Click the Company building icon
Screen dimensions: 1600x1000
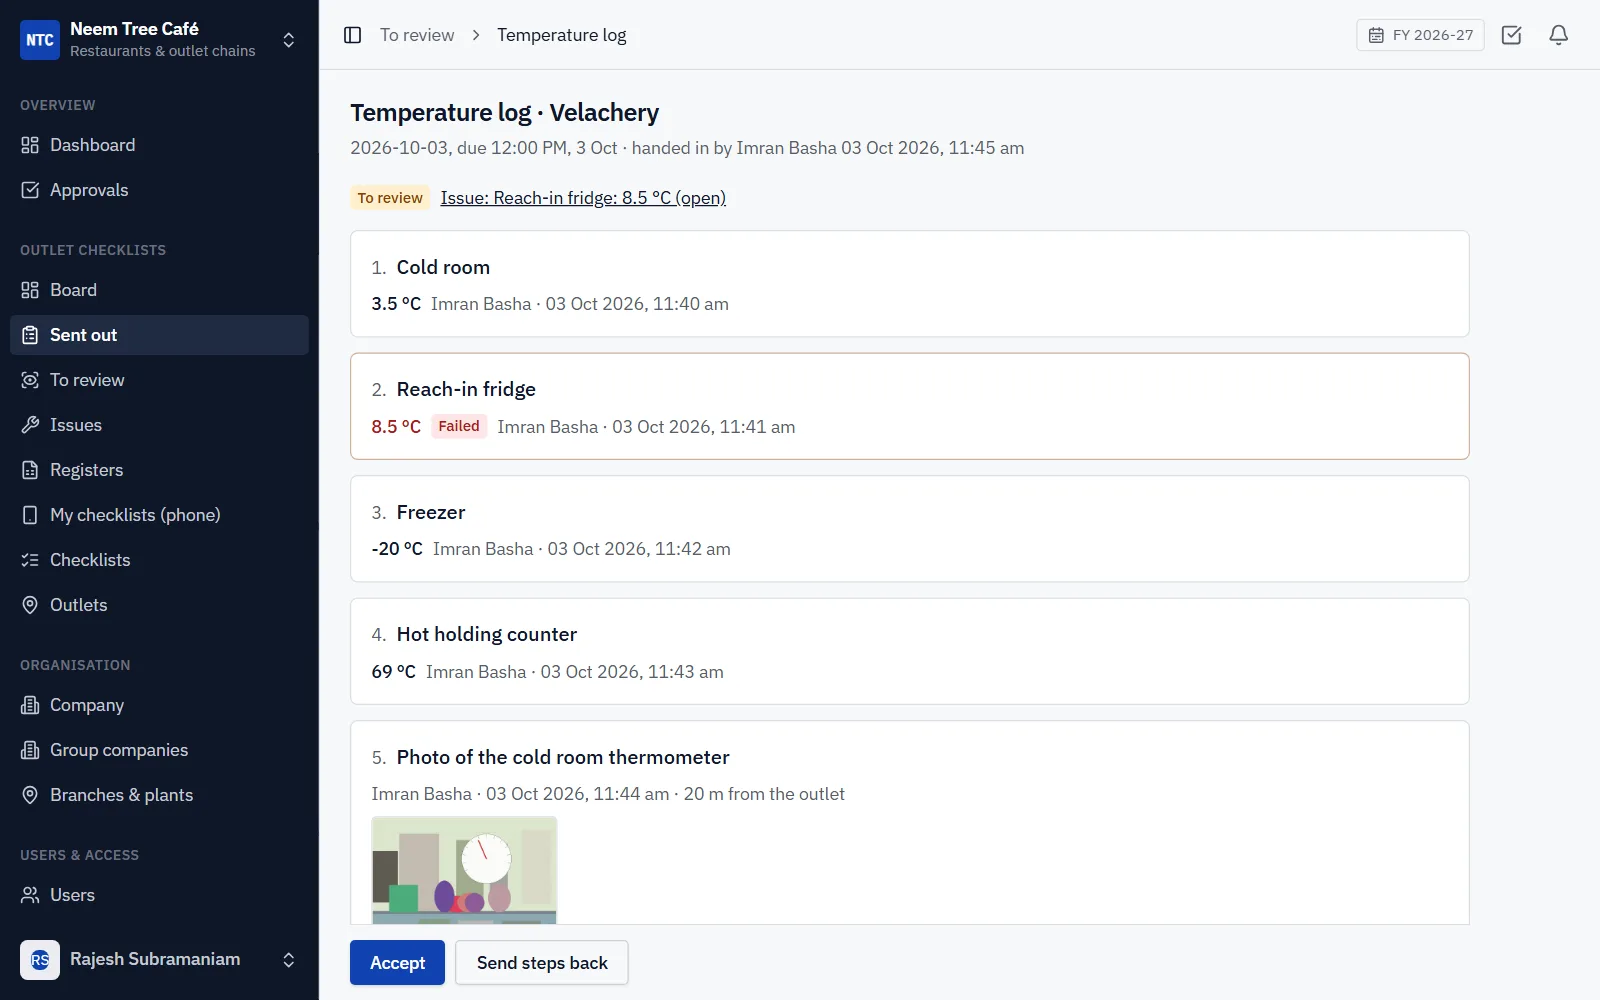(30, 705)
